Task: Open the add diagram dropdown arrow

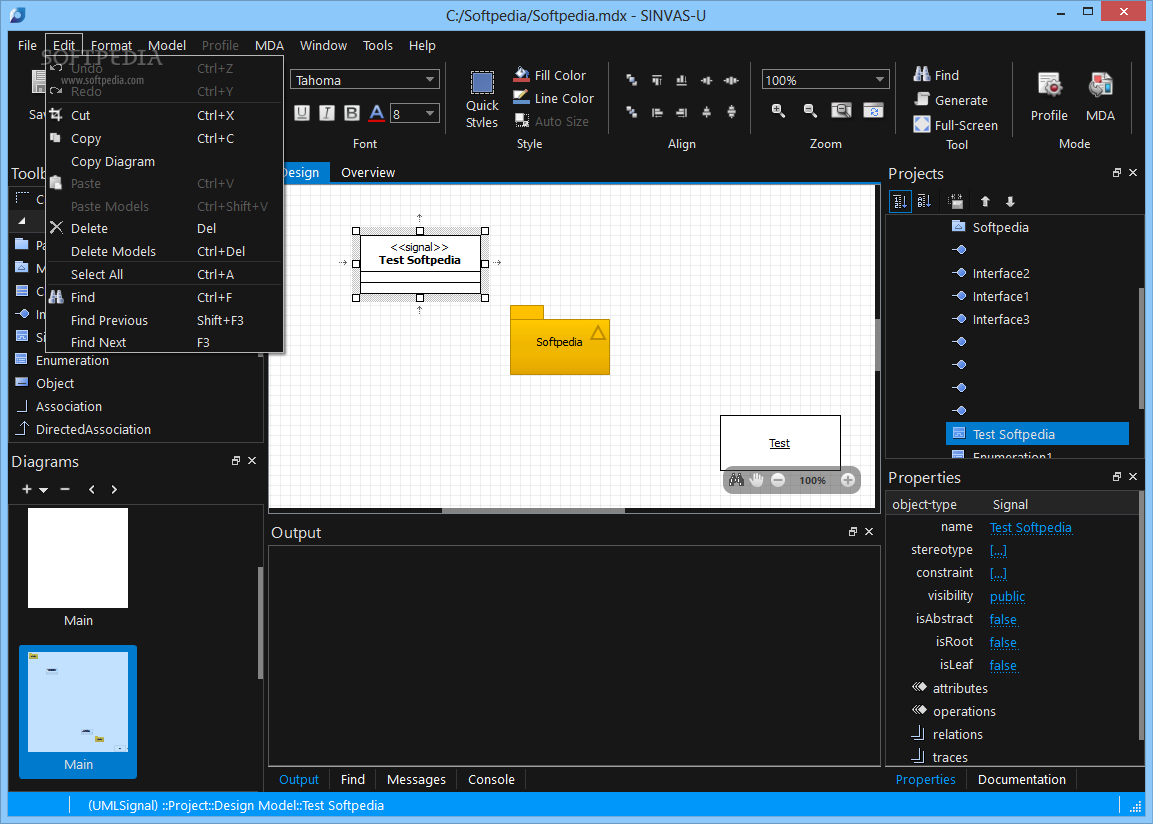Action: 43,490
